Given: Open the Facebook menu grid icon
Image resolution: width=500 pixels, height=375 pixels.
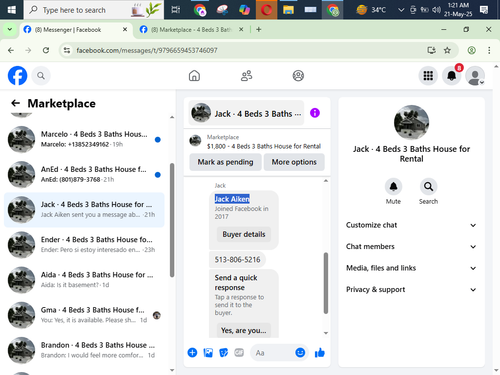Looking at the screenshot, I should (428, 76).
